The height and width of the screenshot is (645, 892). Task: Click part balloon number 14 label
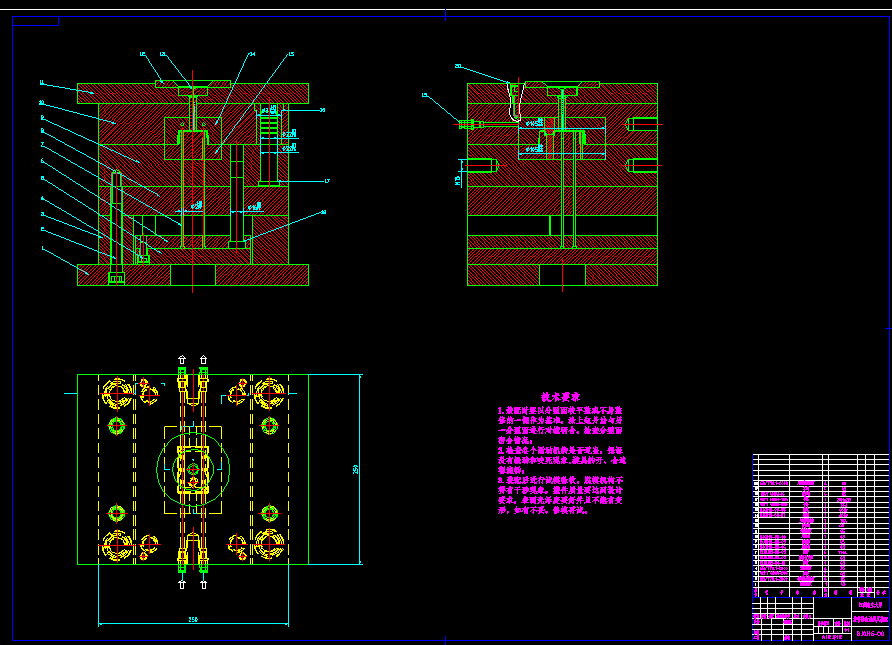(x=252, y=54)
